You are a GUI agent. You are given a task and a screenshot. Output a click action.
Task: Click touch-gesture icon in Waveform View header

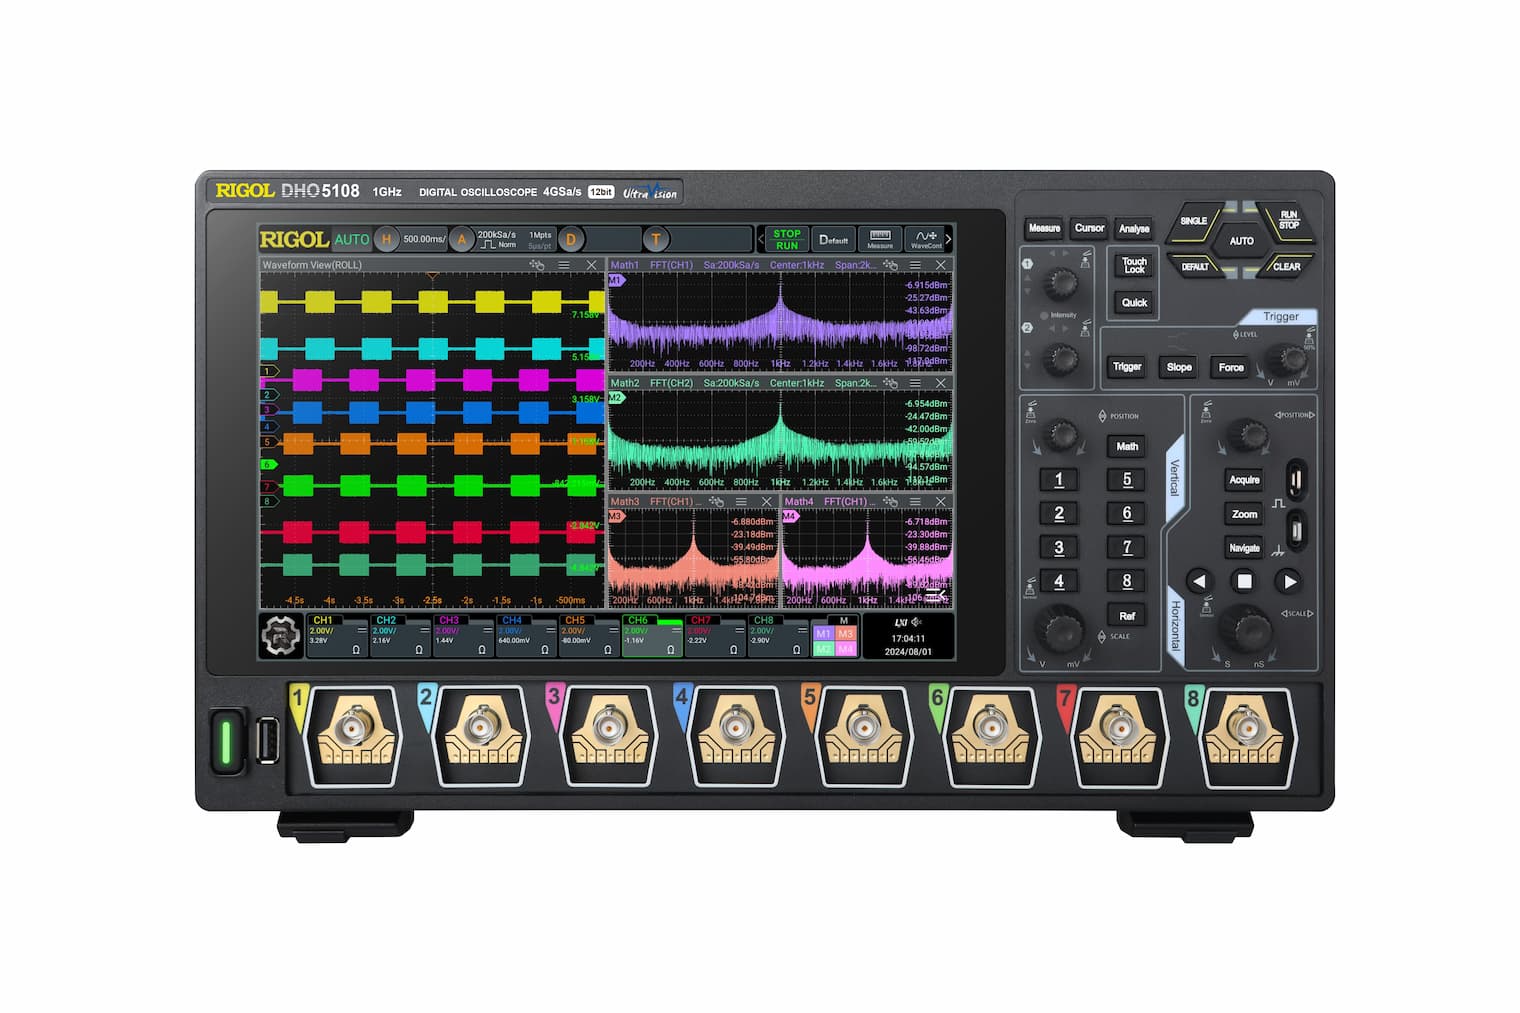click(x=537, y=265)
